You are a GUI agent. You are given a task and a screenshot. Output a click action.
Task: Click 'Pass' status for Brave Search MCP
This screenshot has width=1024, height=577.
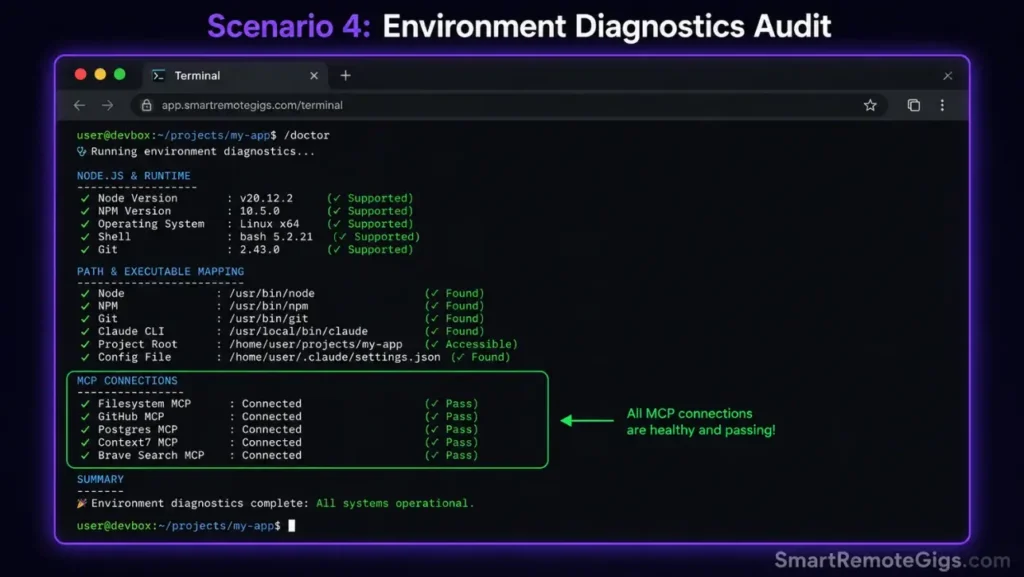click(458, 455)
